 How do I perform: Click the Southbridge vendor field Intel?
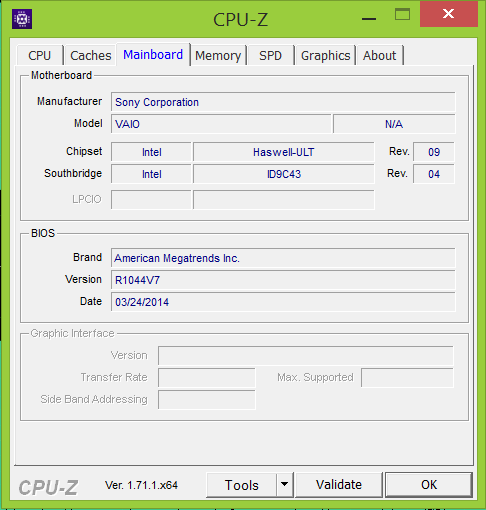pos(151,174)
